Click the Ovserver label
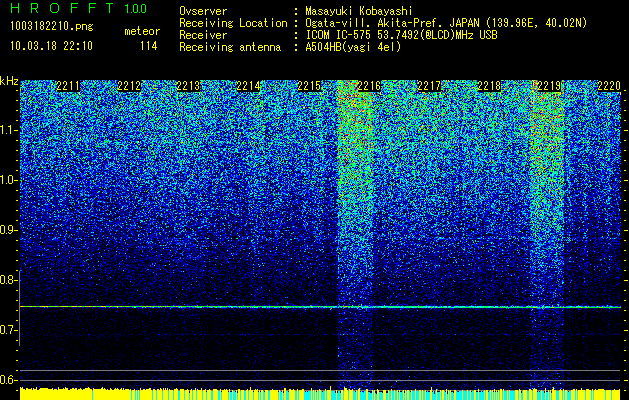This screenshot has height=400, width=629. point(203,11)
